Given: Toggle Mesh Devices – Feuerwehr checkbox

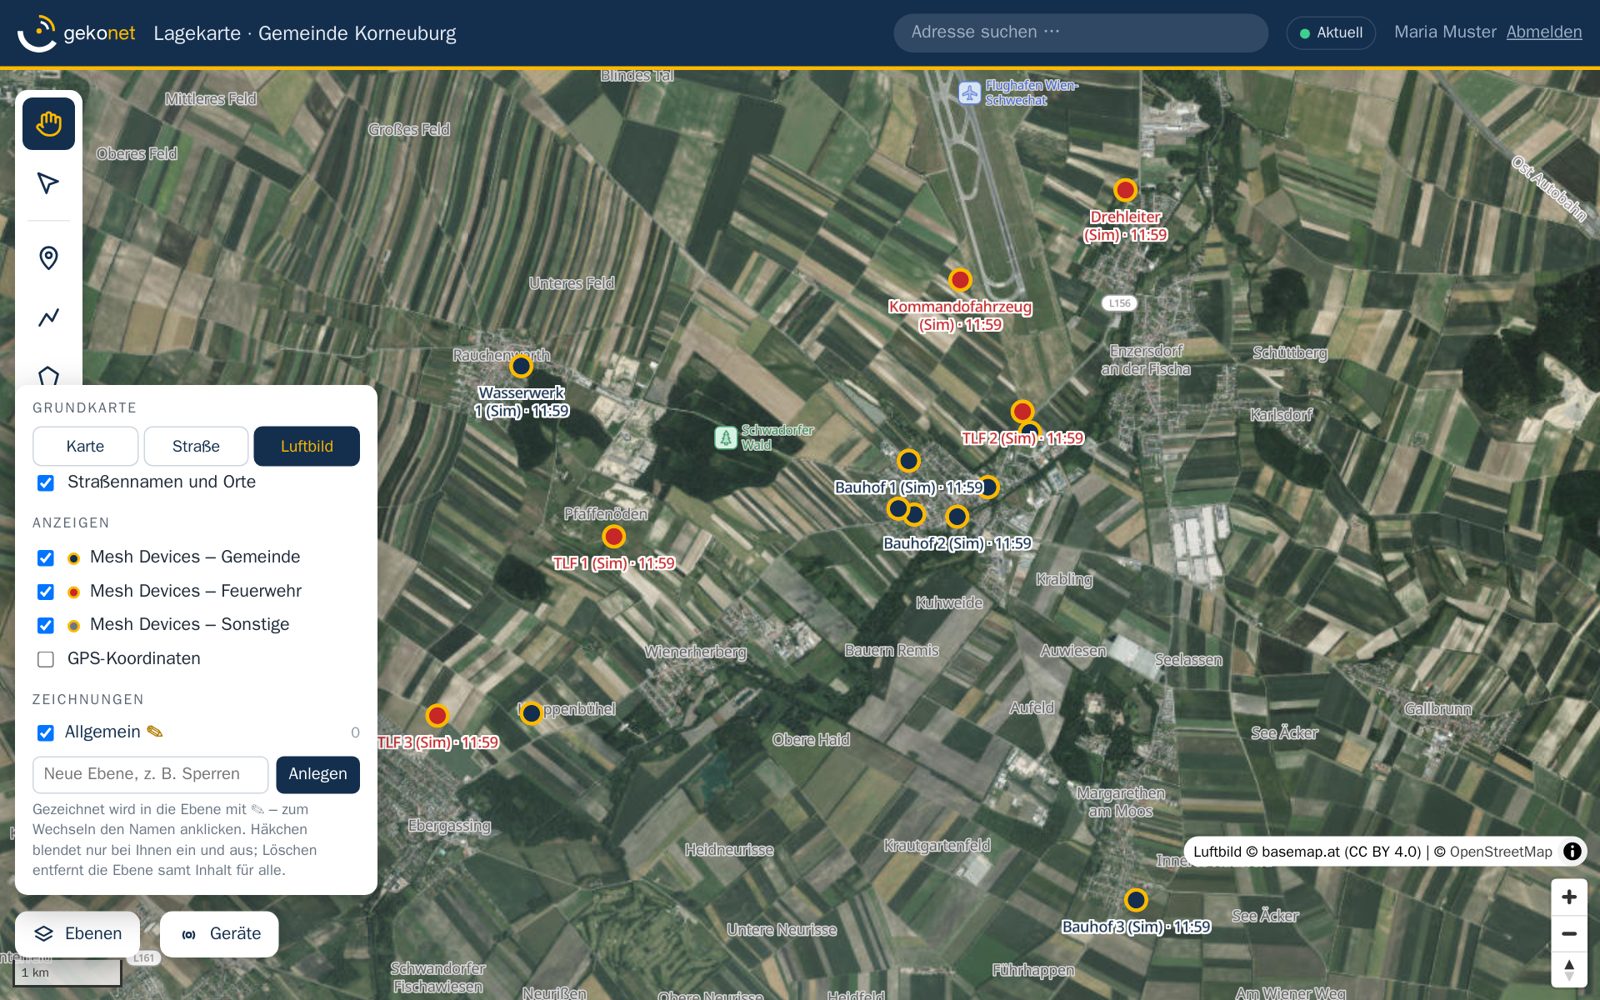Looking at the screenshot, I should tap(45, 592).
